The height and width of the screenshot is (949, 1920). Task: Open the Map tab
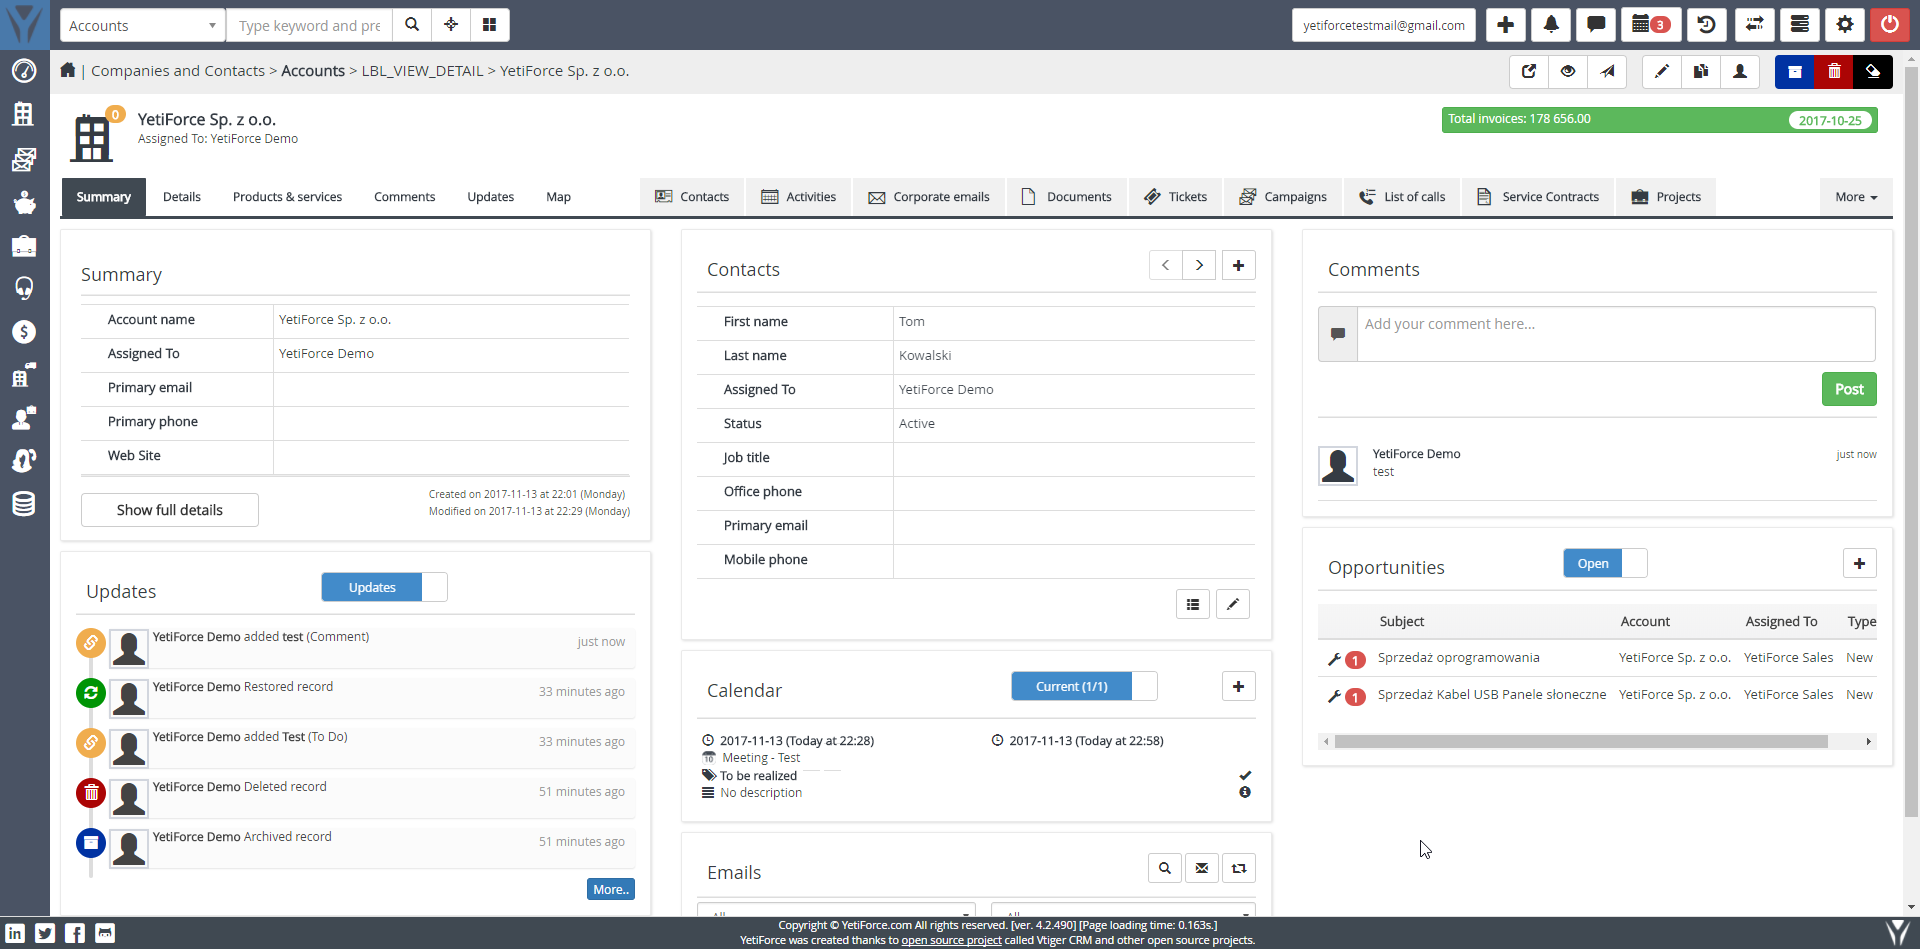tap(558, 197)
